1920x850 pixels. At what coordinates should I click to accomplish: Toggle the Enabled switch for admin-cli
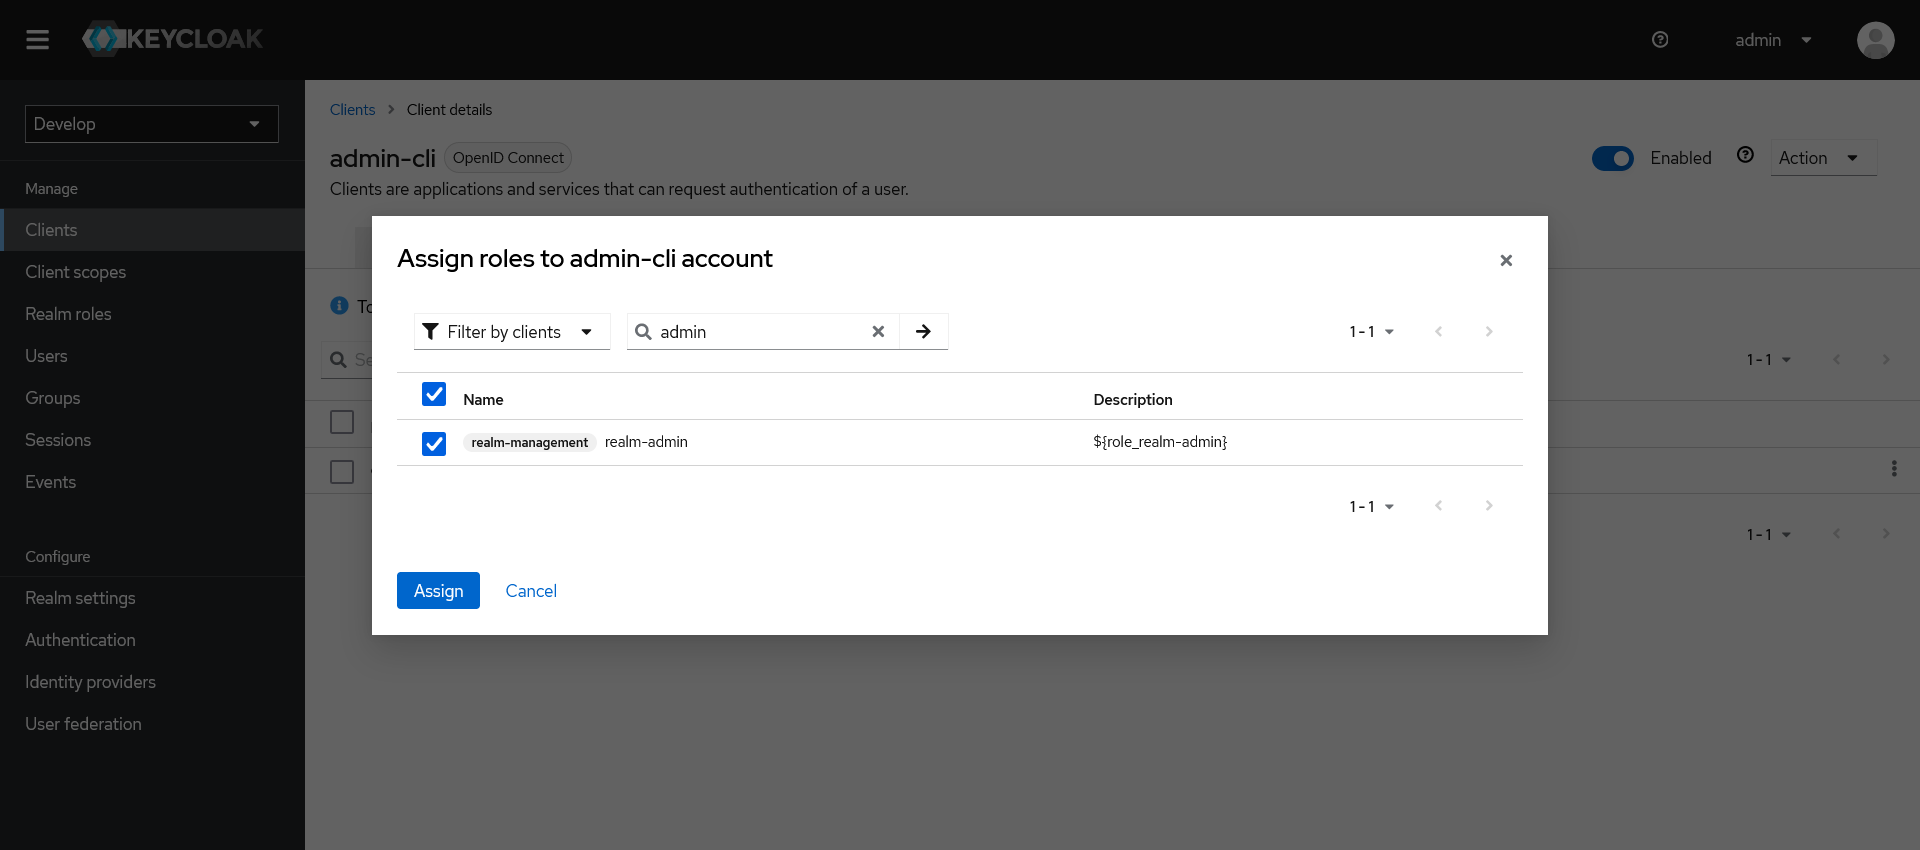point(1613,158)
